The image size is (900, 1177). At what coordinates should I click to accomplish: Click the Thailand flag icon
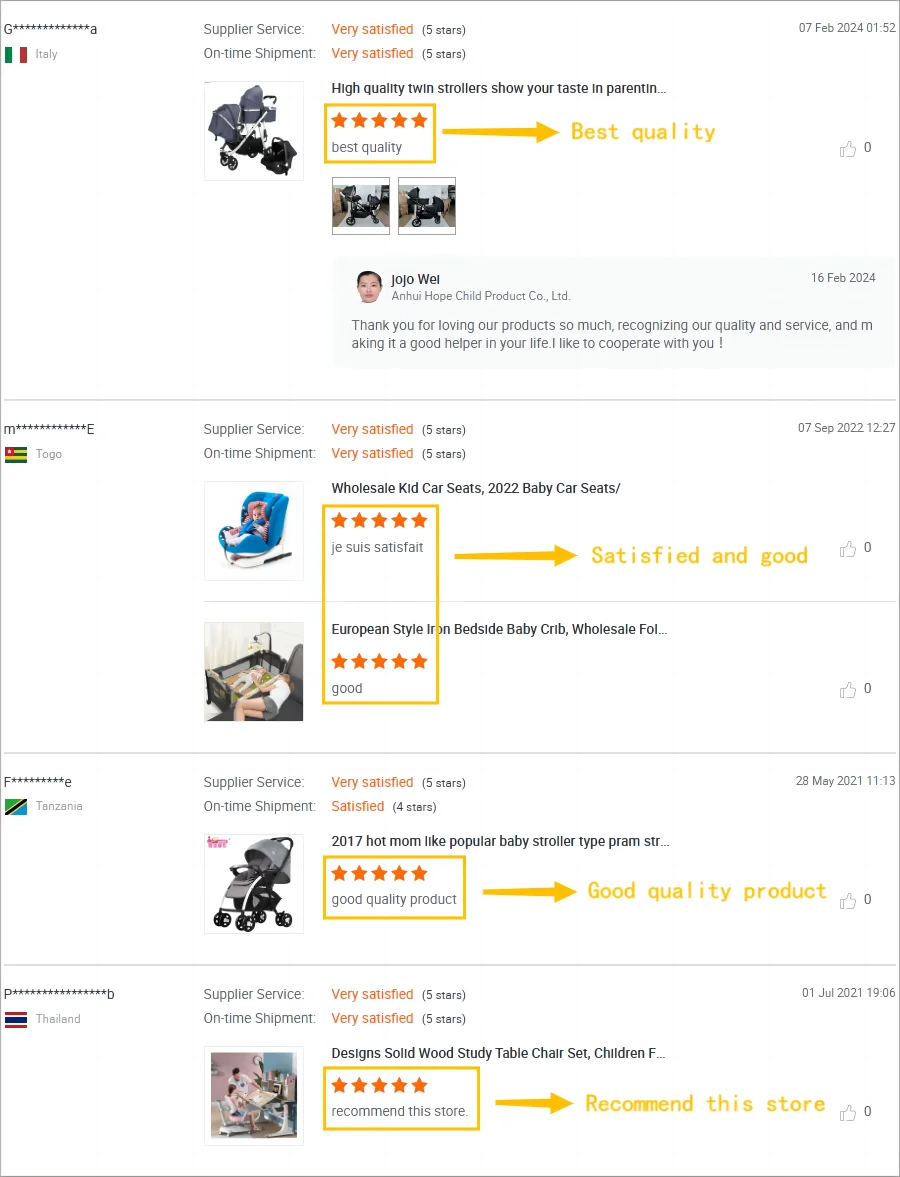(16, 1019)
